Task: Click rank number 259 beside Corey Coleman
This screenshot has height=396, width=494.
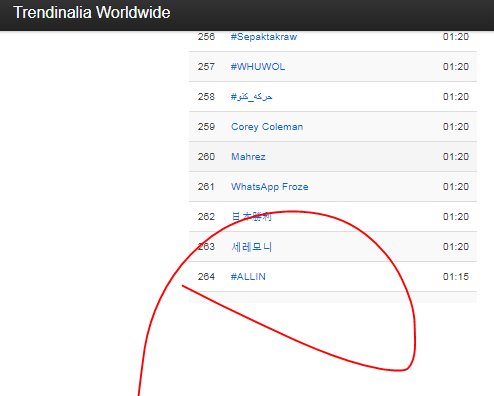Action: point(206,127)
